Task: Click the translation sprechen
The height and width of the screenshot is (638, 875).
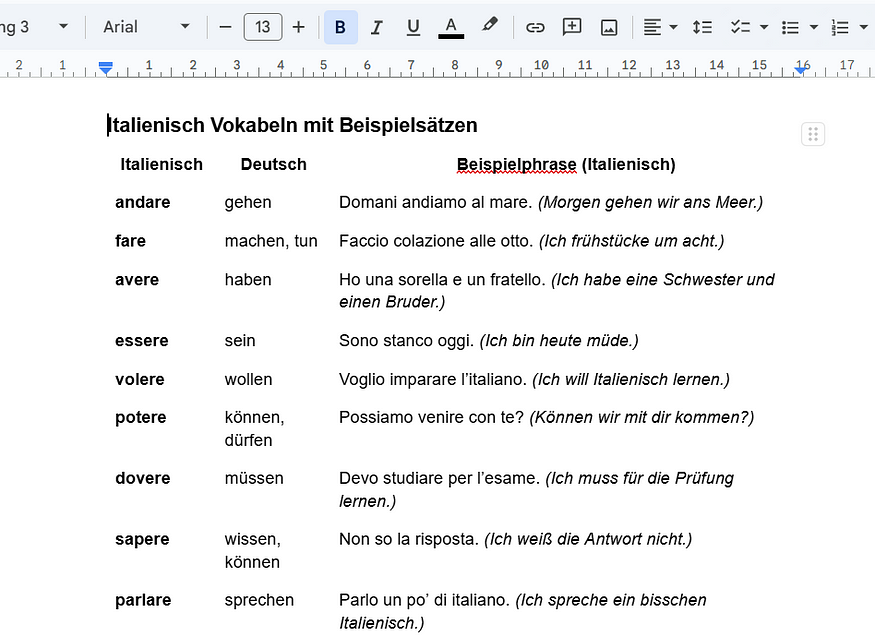Action: [x=259, y=599]
